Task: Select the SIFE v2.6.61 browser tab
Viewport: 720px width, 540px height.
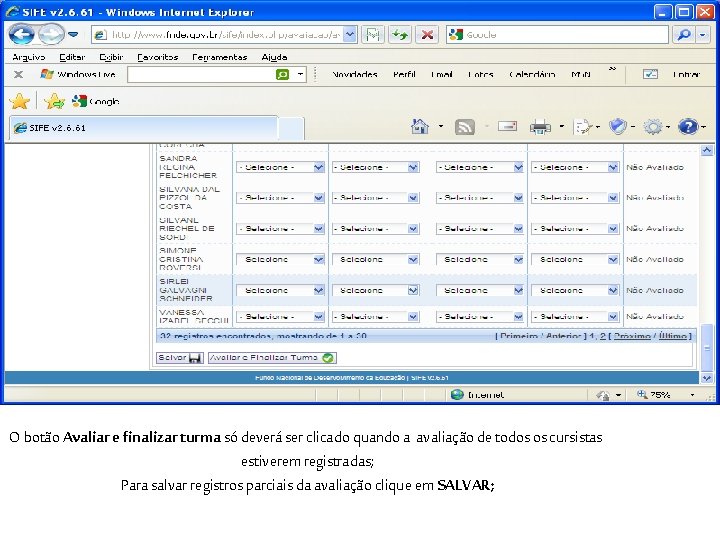Action: [144, 128]
